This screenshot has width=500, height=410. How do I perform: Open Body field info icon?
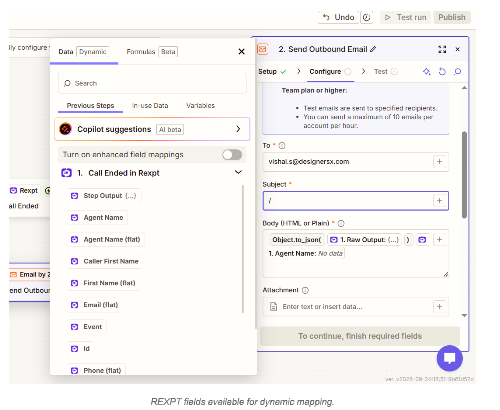pos(341,223)
